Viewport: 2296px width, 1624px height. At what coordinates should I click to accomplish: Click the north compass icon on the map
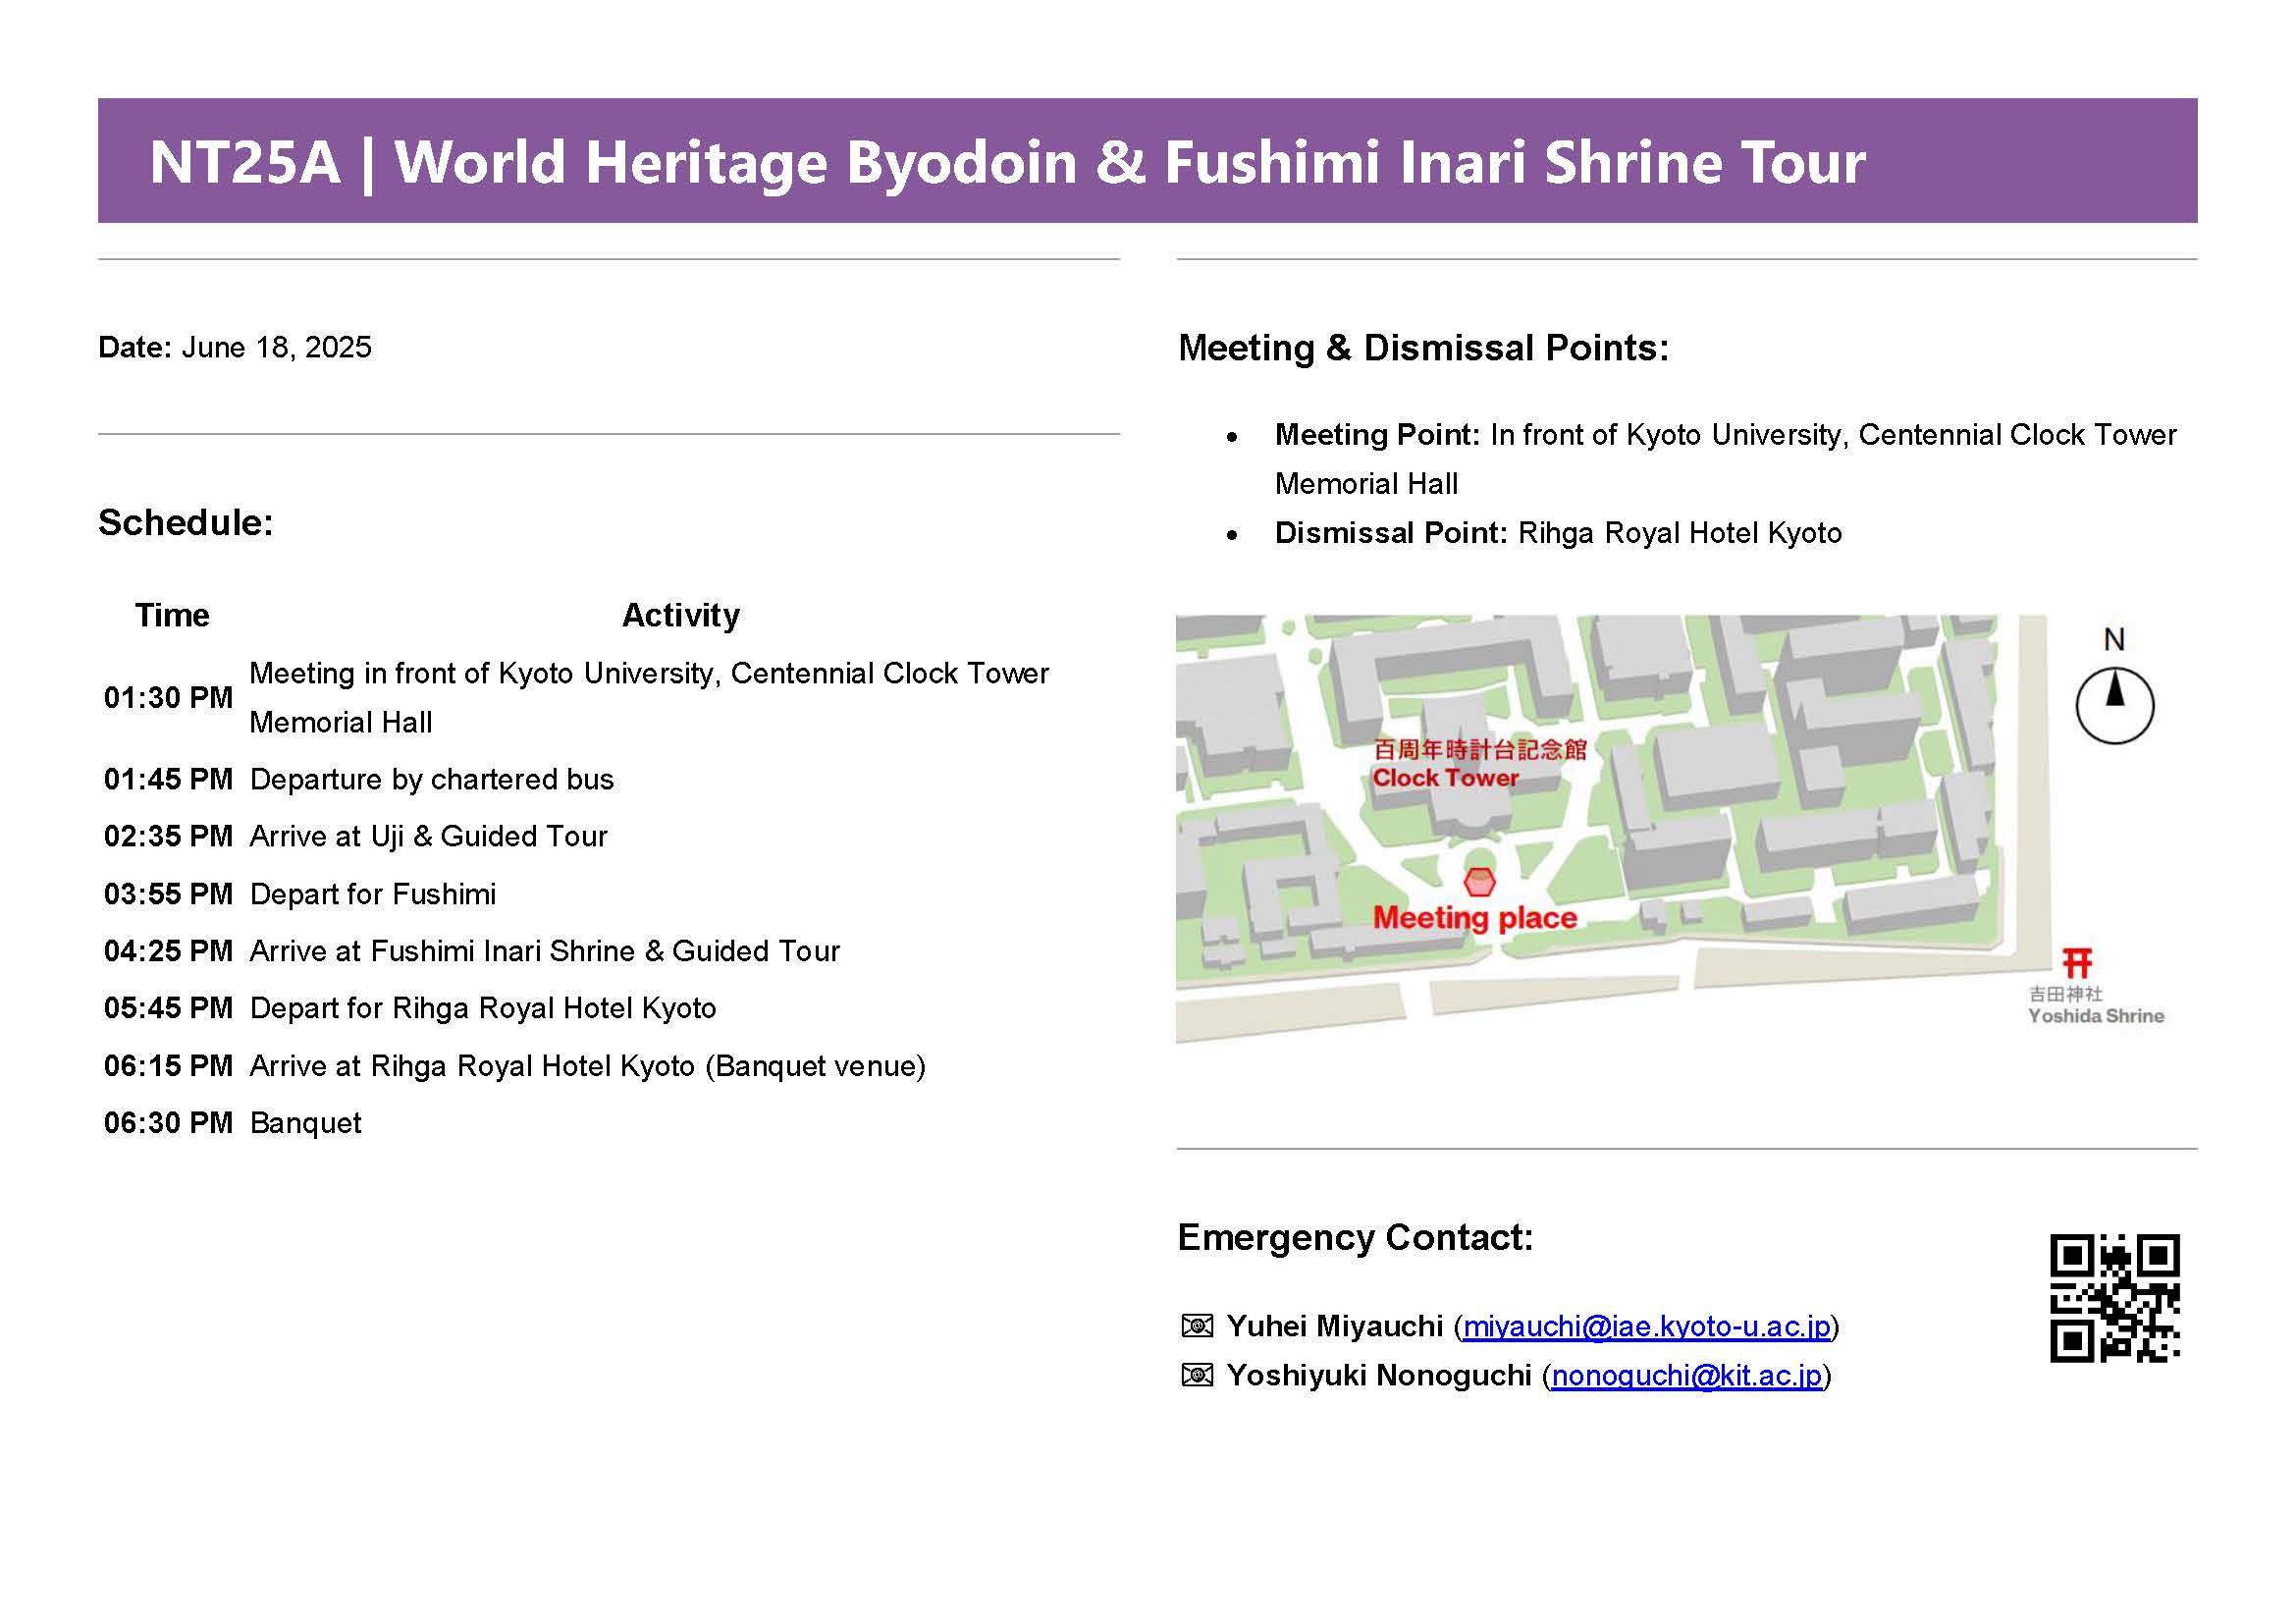point(2115,705)
